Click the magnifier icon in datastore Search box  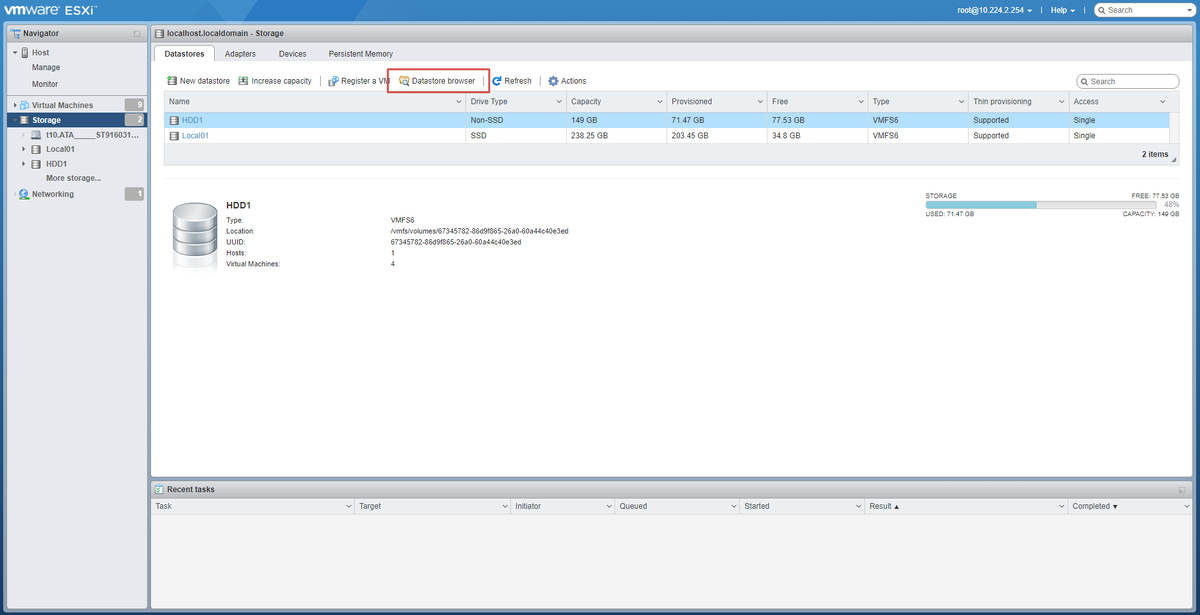click(1084, 82)
